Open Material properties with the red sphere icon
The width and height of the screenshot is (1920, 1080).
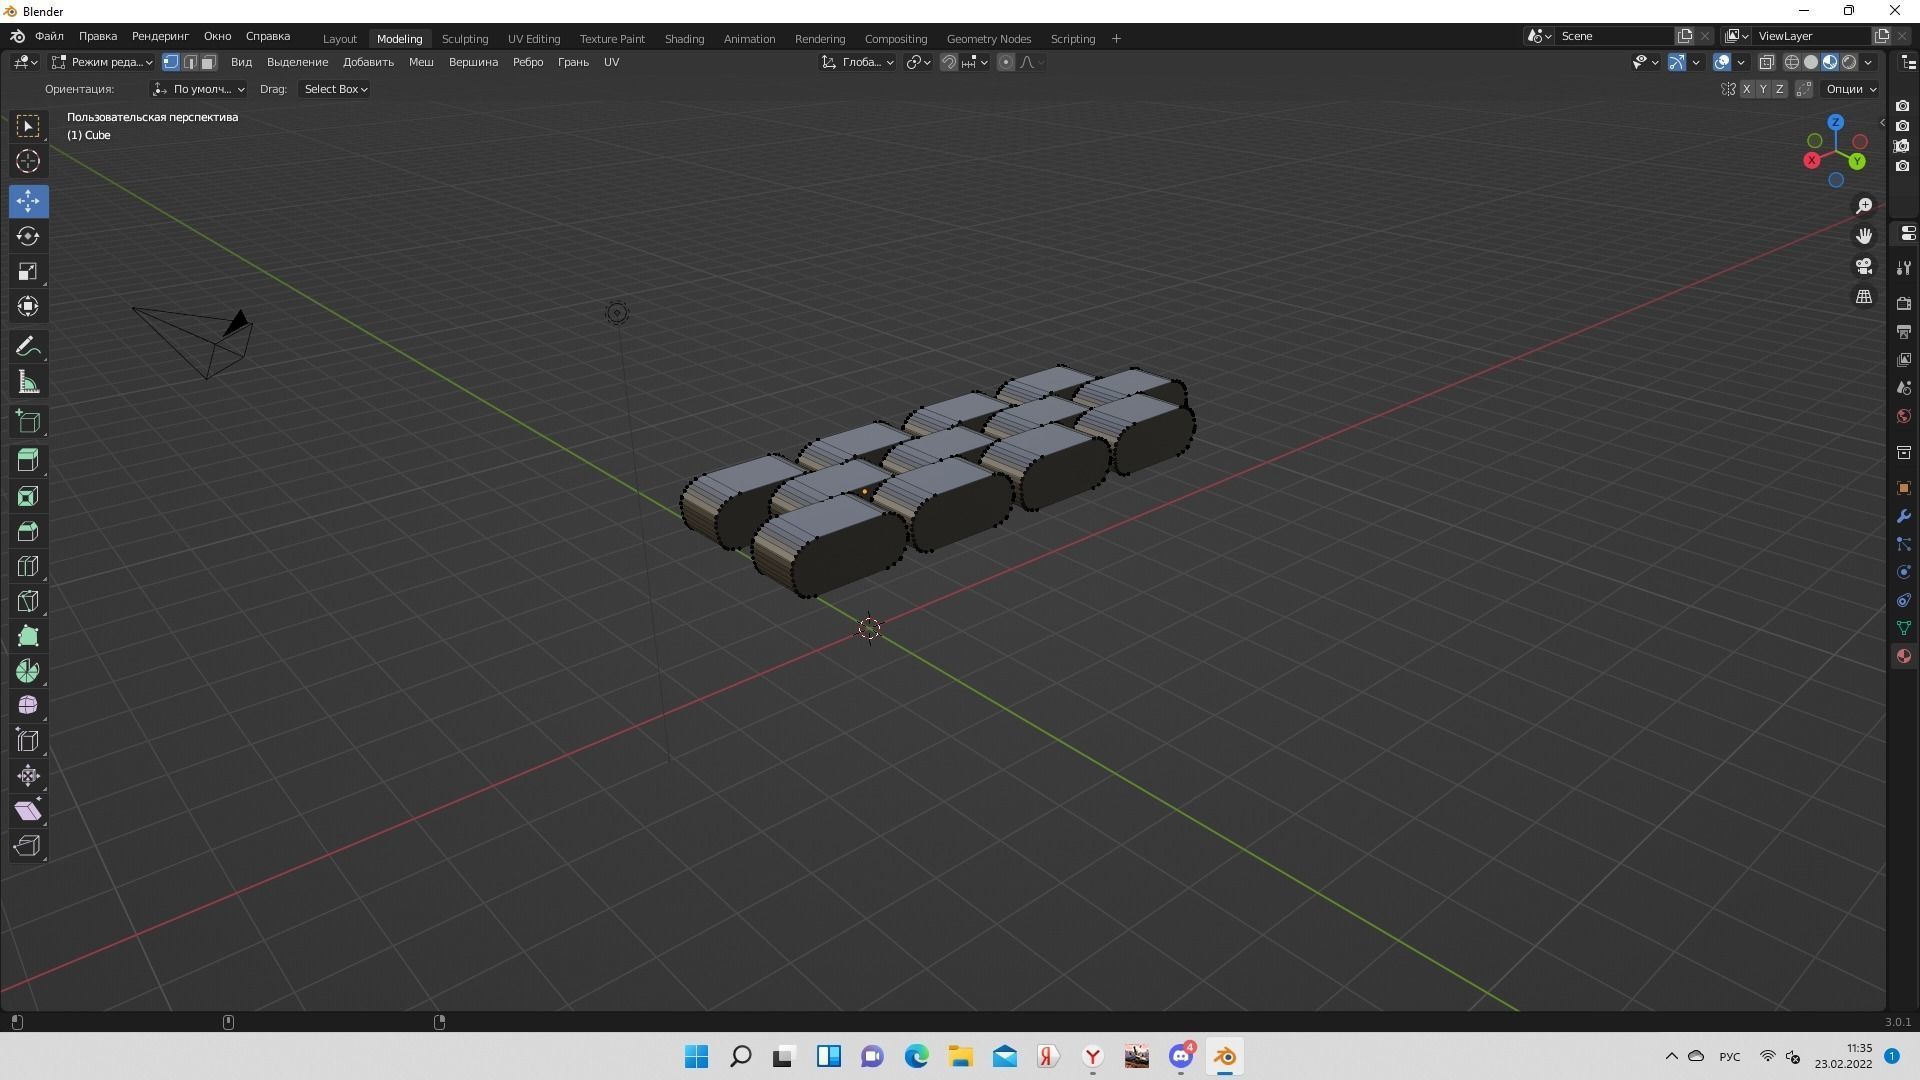point(1904,656)
